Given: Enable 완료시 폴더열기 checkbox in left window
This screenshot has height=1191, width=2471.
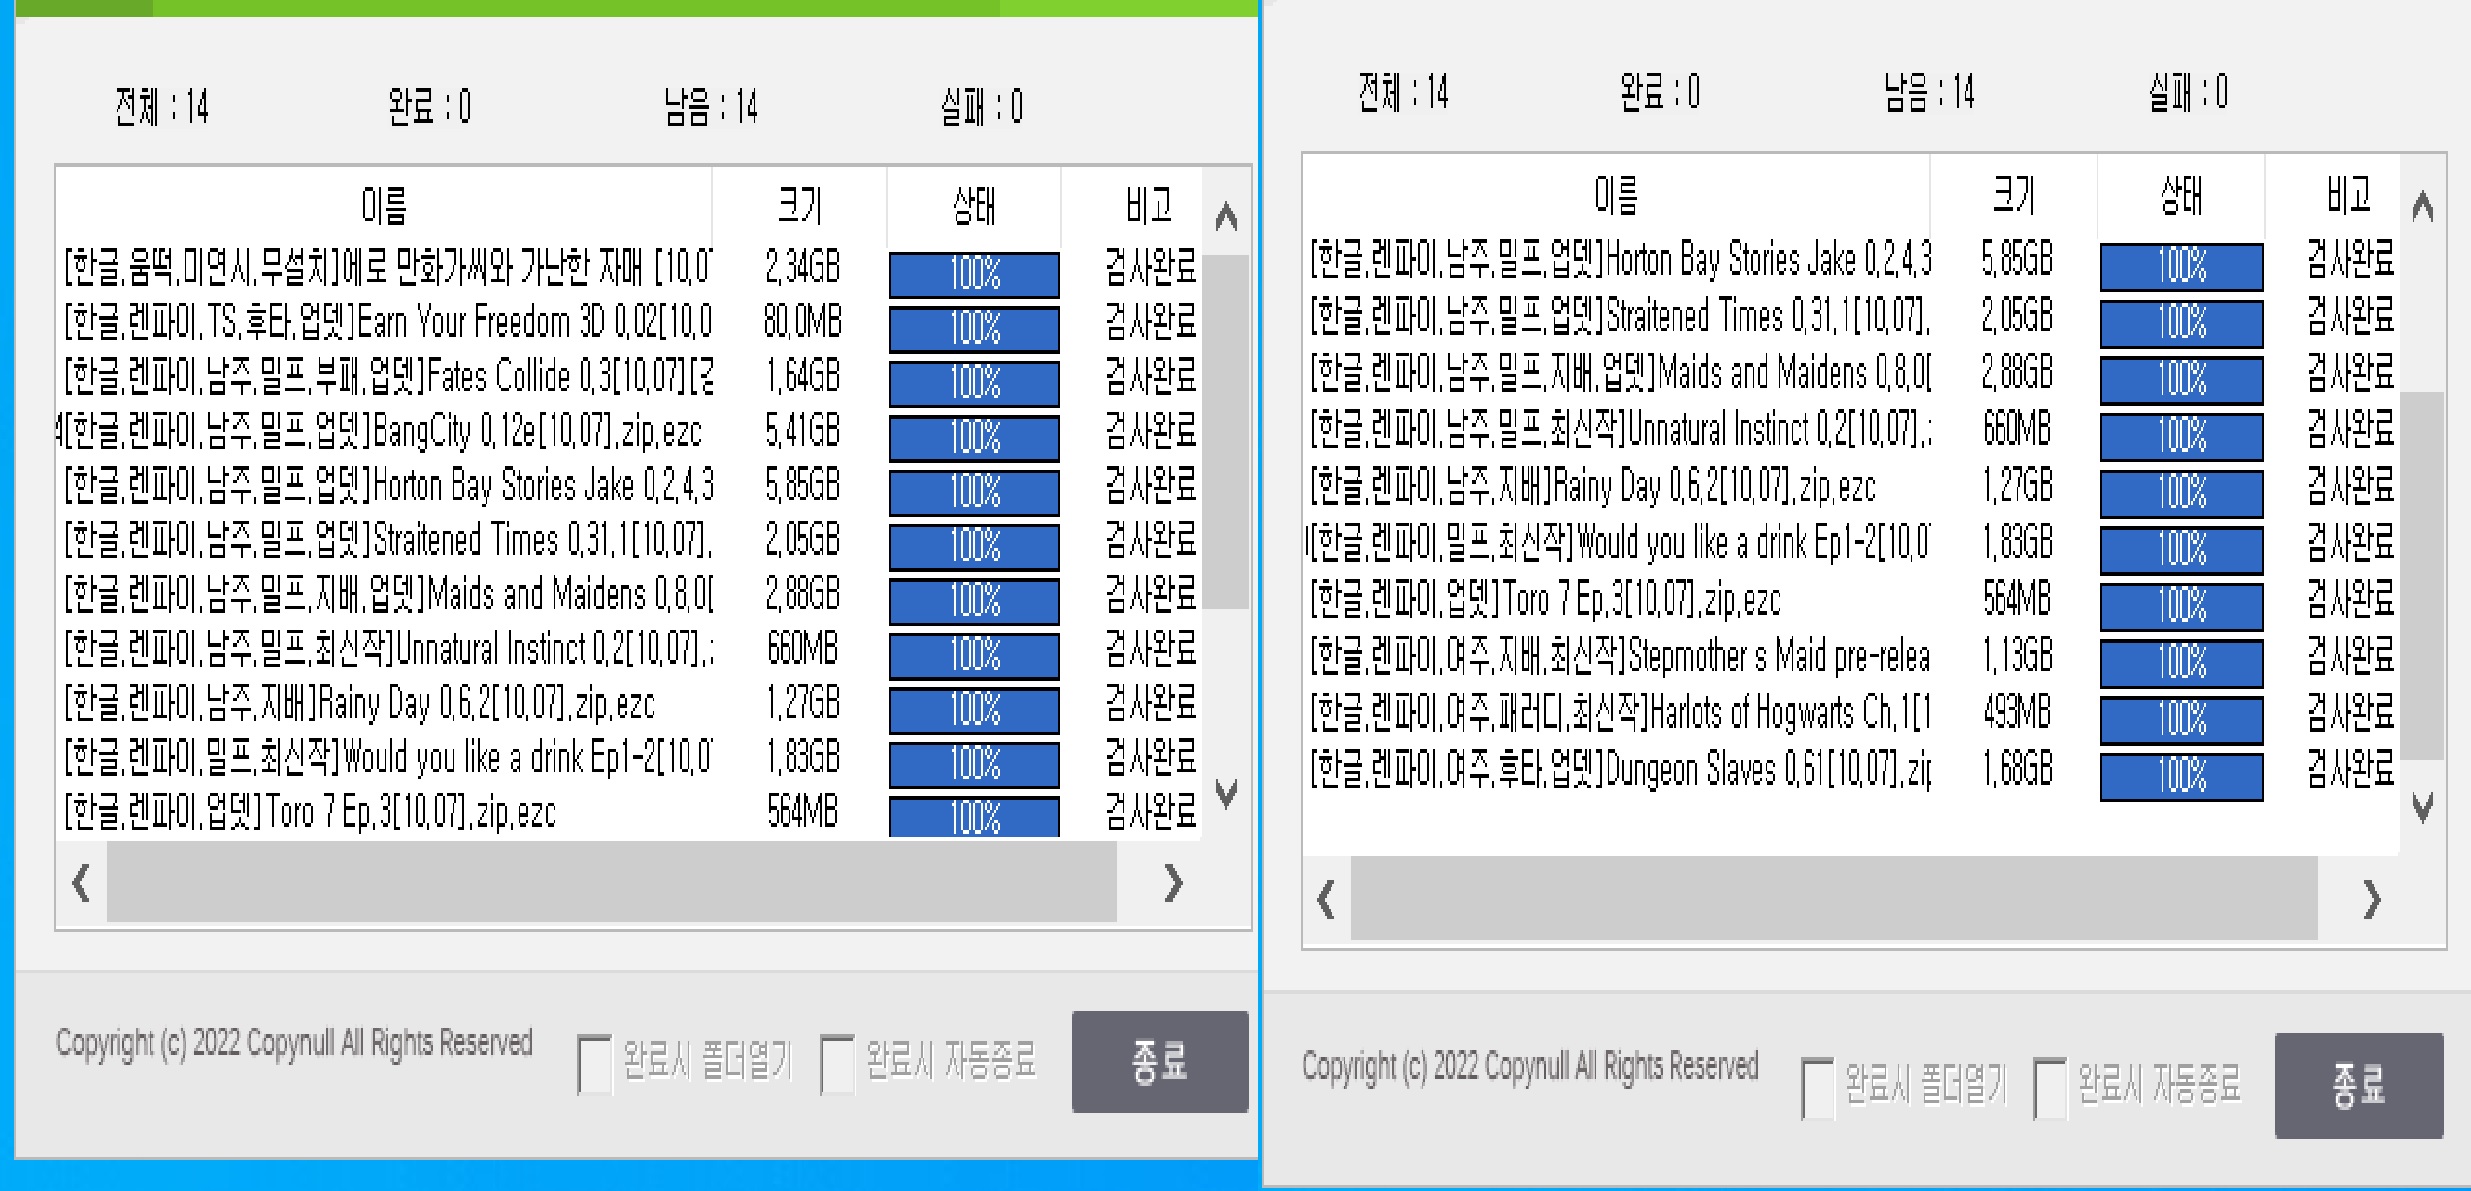Looking at the screenshot, I should 594,1064.
